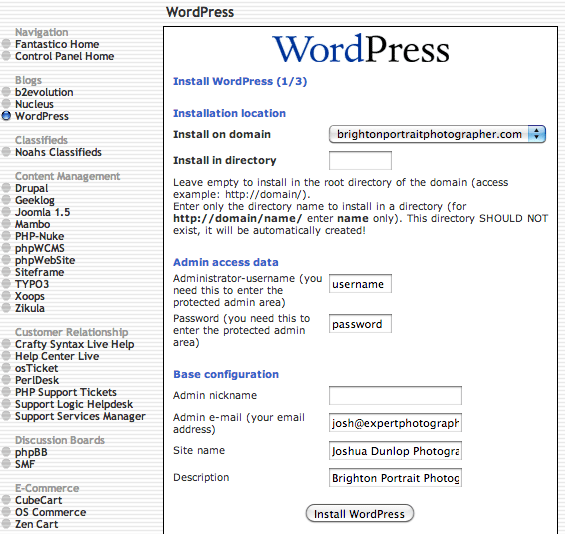Click the bullet beside Joomla 1.5
Screen dimensions: 565x534
point(6,212)
